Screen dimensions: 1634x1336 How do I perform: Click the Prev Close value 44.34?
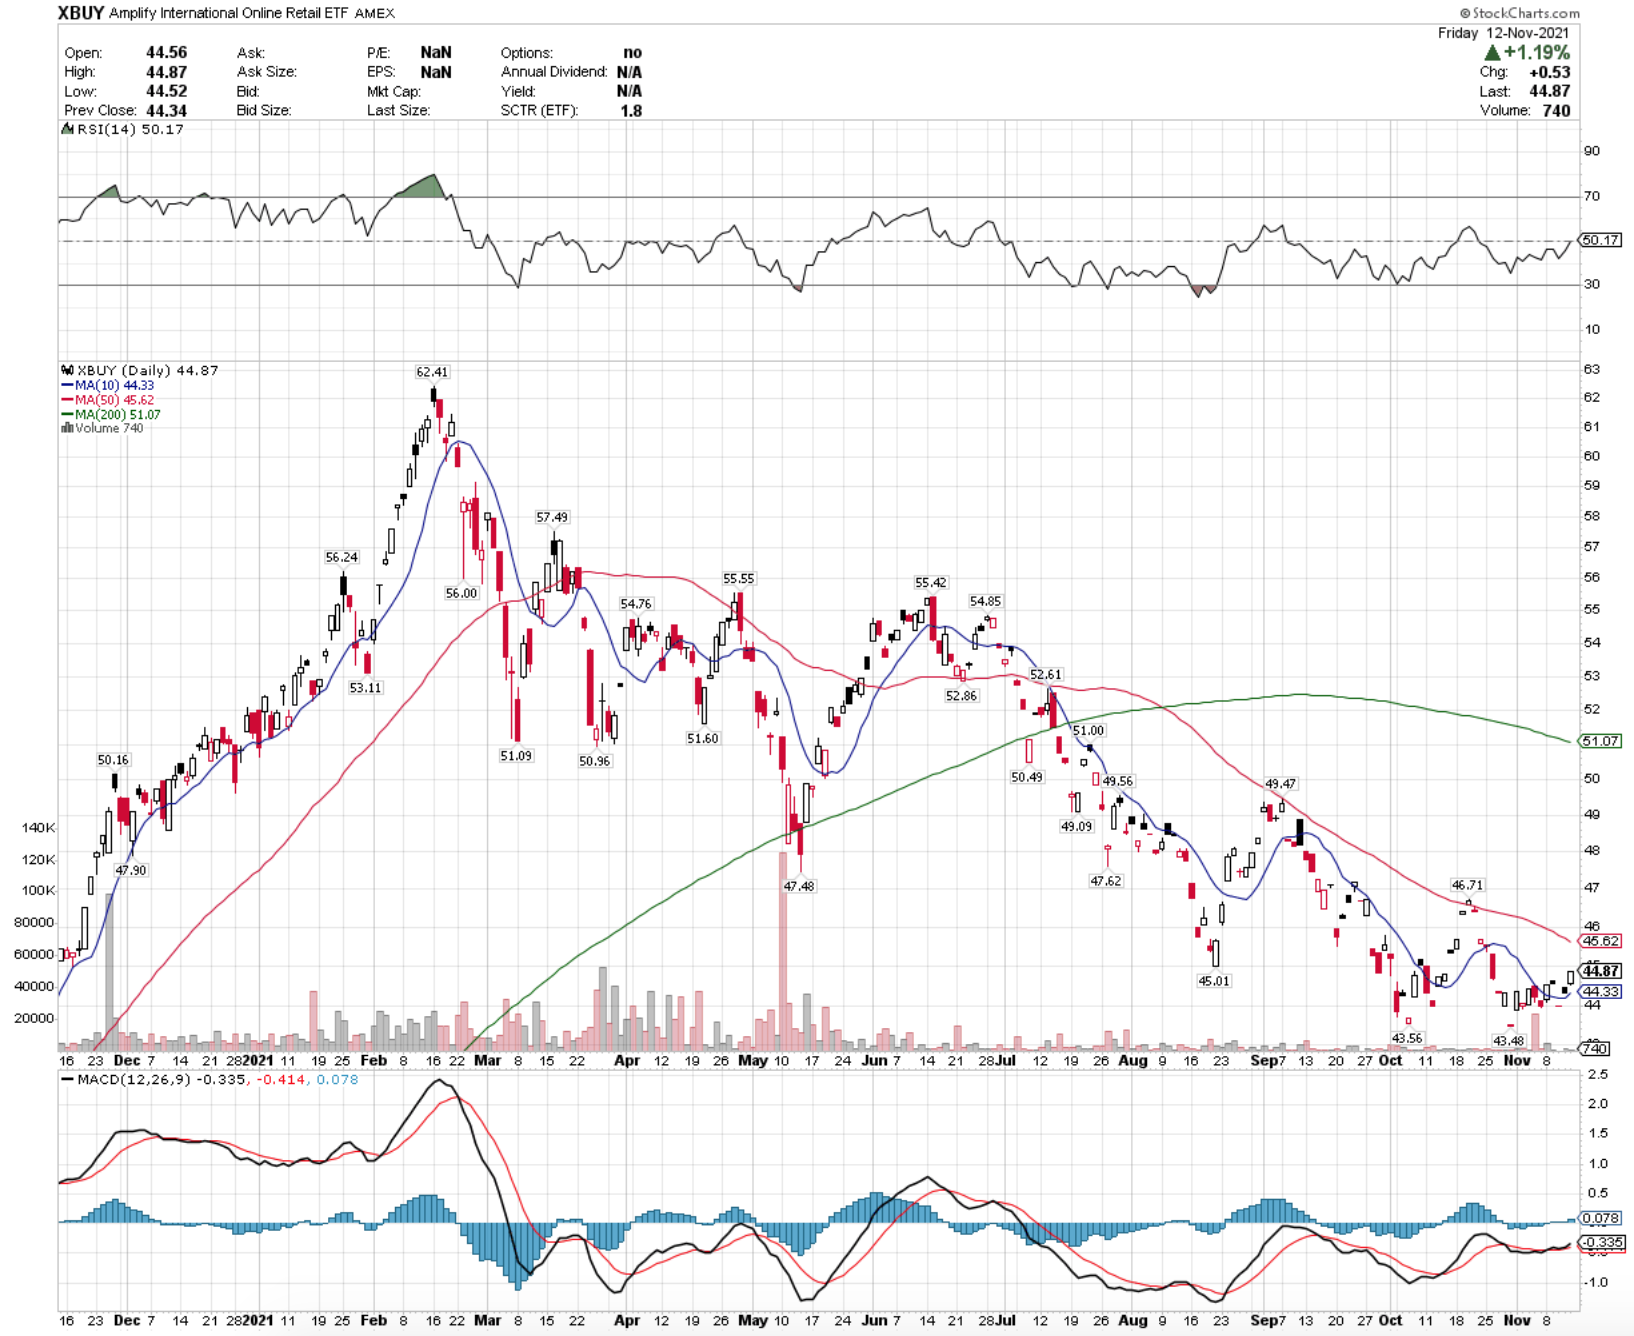166,110
